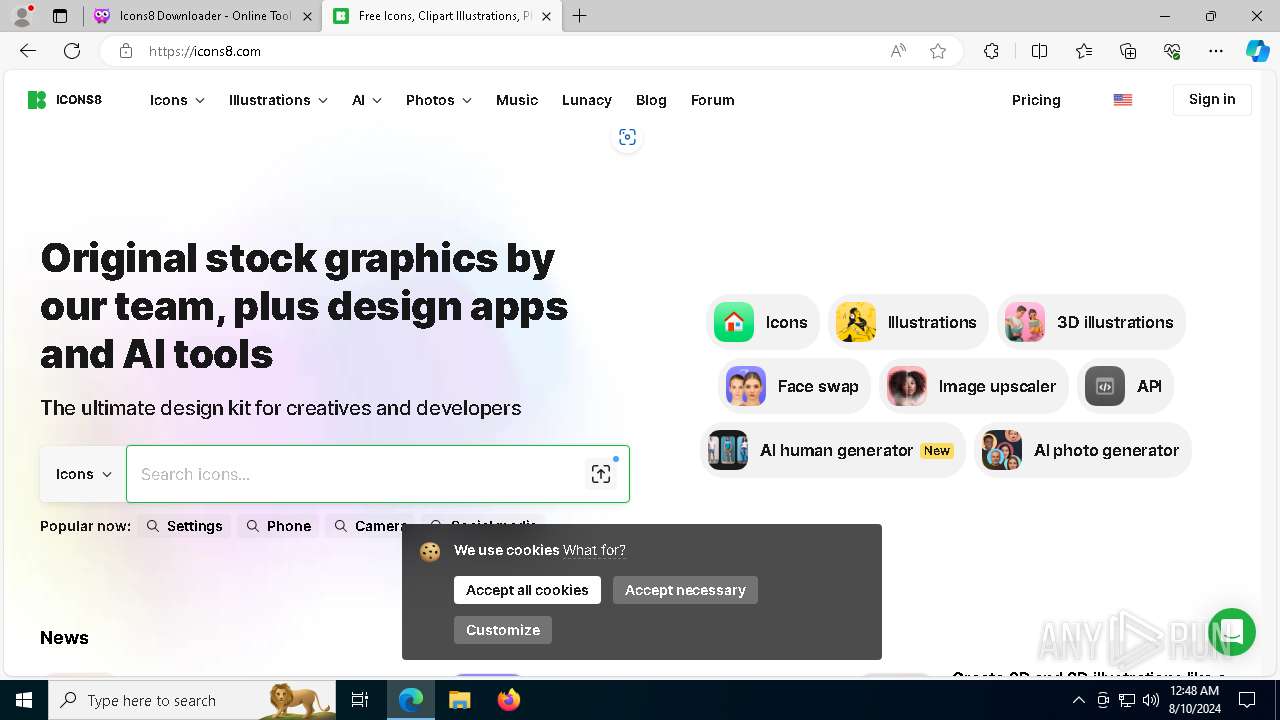1280x720 pixels.
Task: Expand the Icons navigation dropdown
Action: (177, 100)
